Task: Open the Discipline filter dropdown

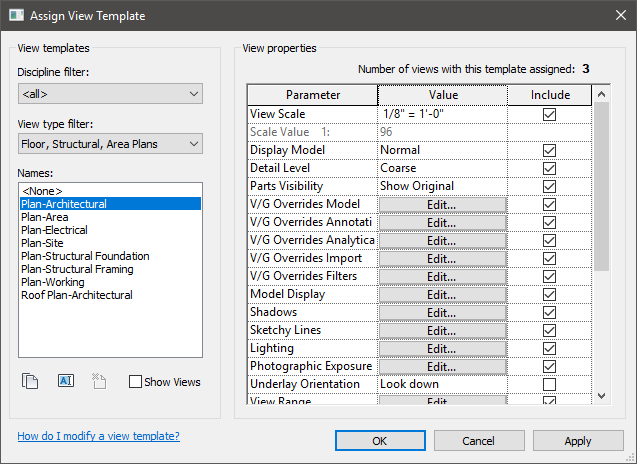Action: coord(110,94)
